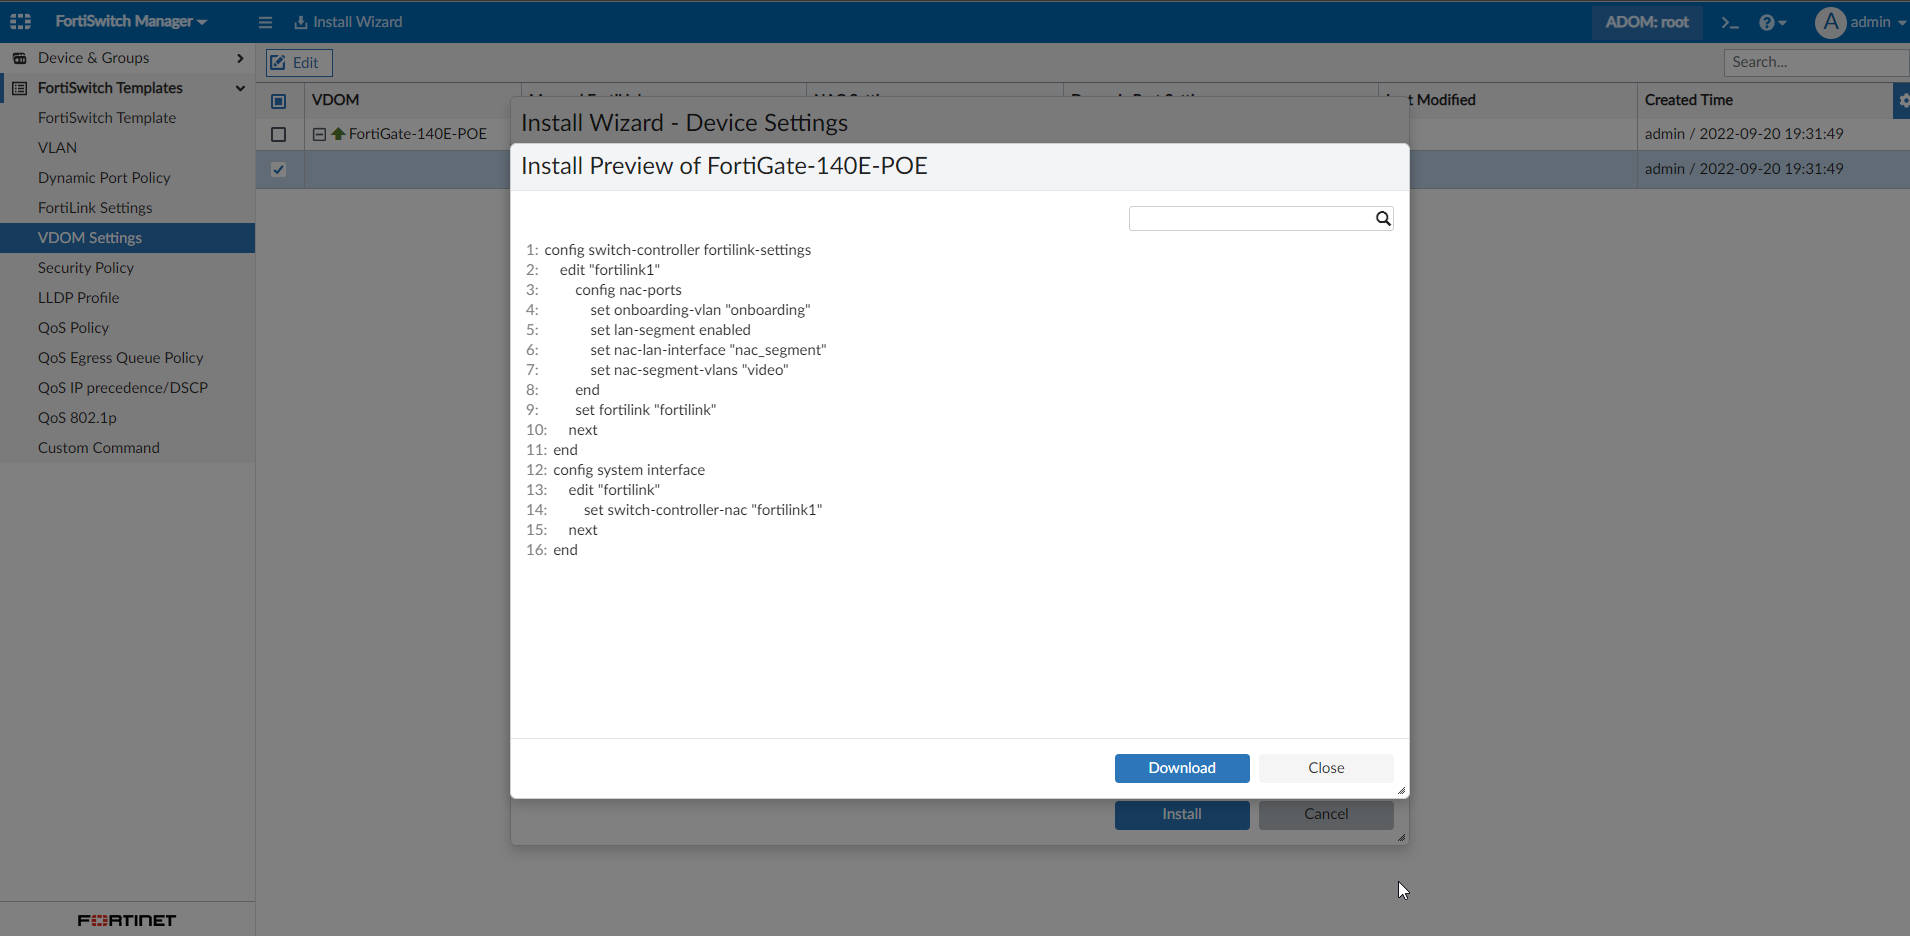Sort by the VDOM column header

click(335, 100)
